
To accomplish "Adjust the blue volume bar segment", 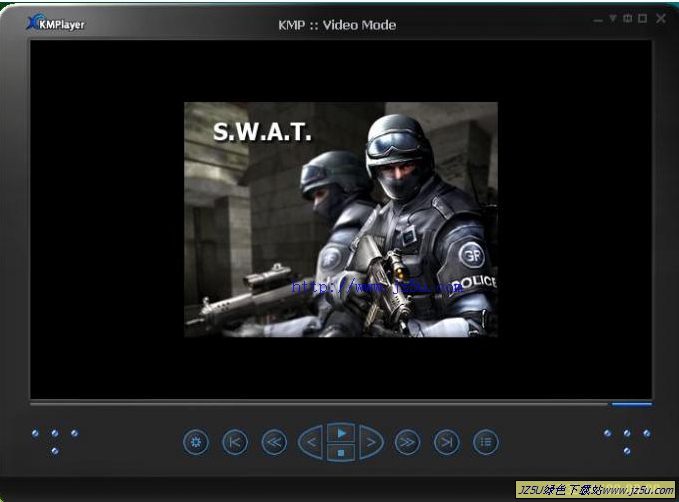I will click(632, 405).
